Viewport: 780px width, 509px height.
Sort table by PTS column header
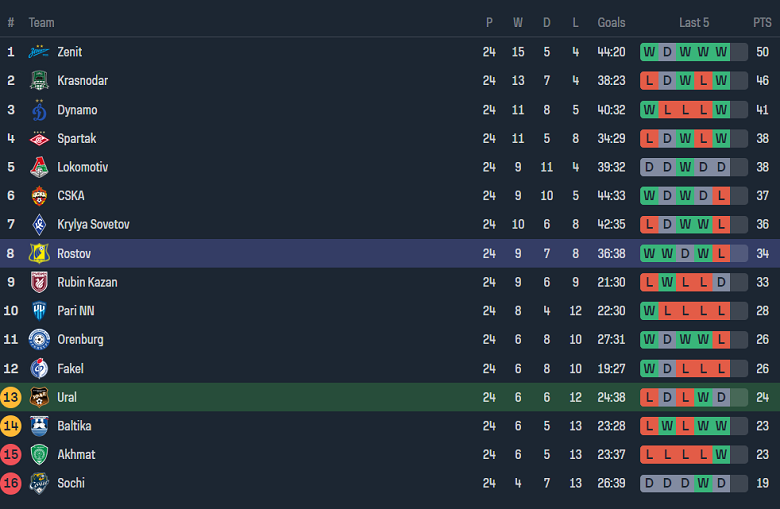(x=762, y=23)
